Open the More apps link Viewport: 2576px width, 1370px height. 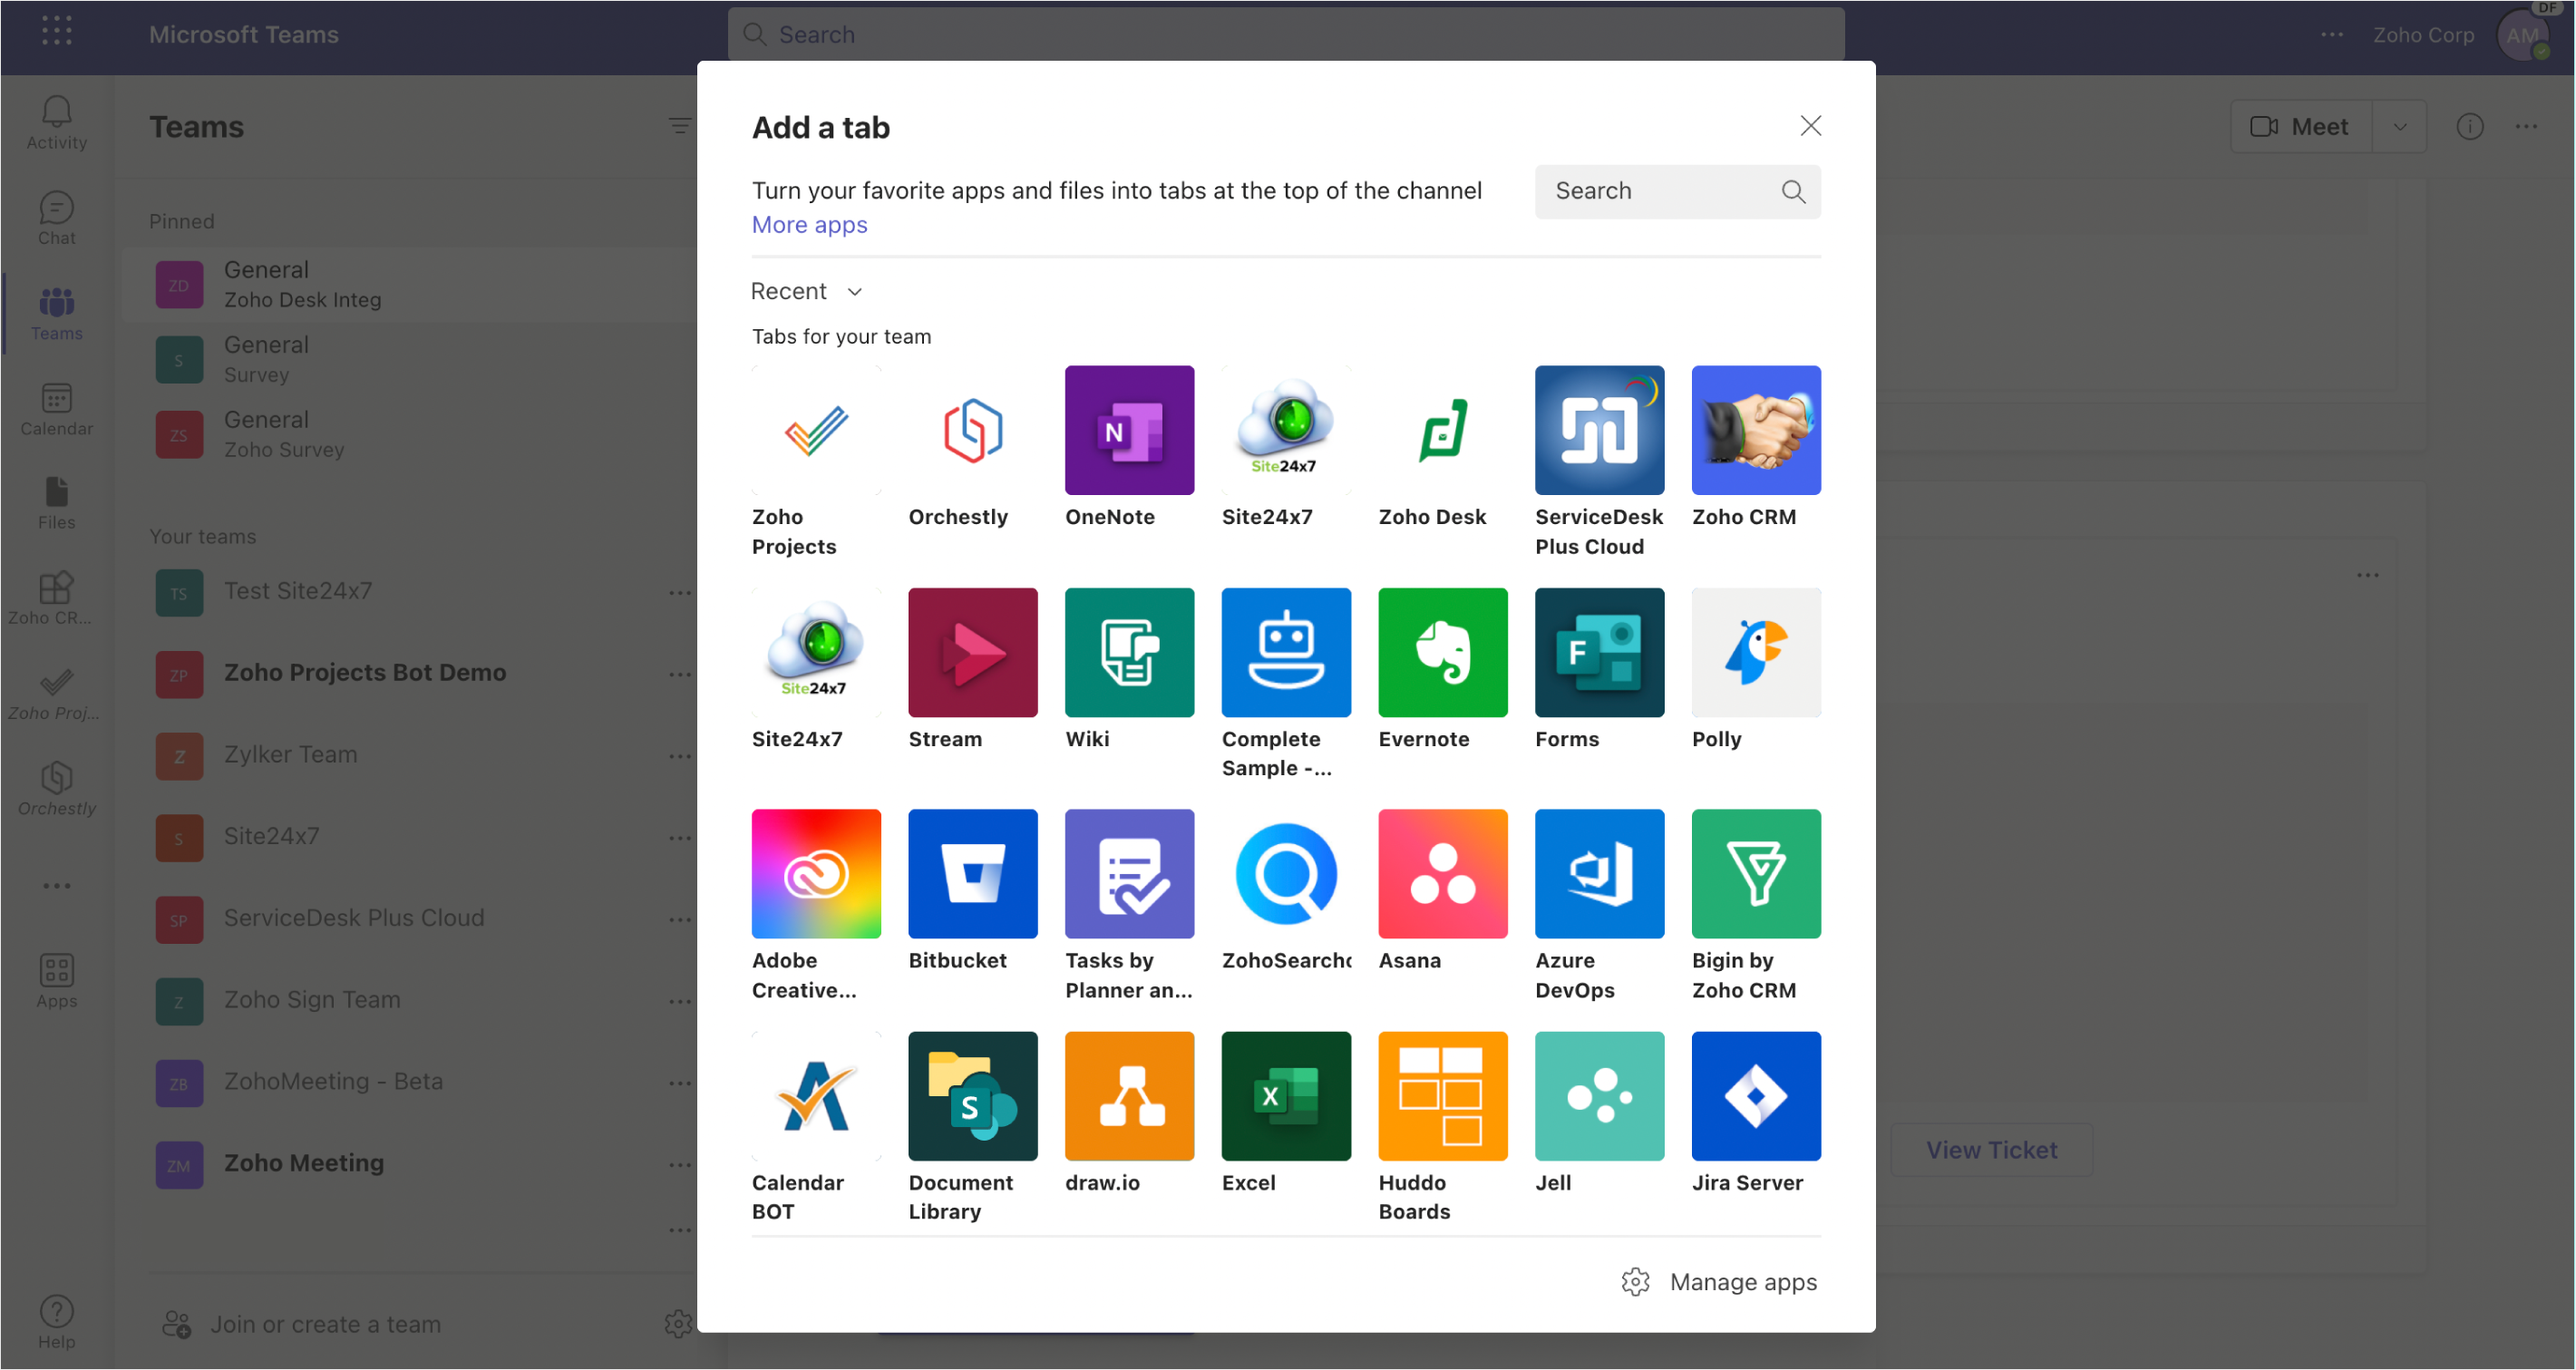point(809,225)
